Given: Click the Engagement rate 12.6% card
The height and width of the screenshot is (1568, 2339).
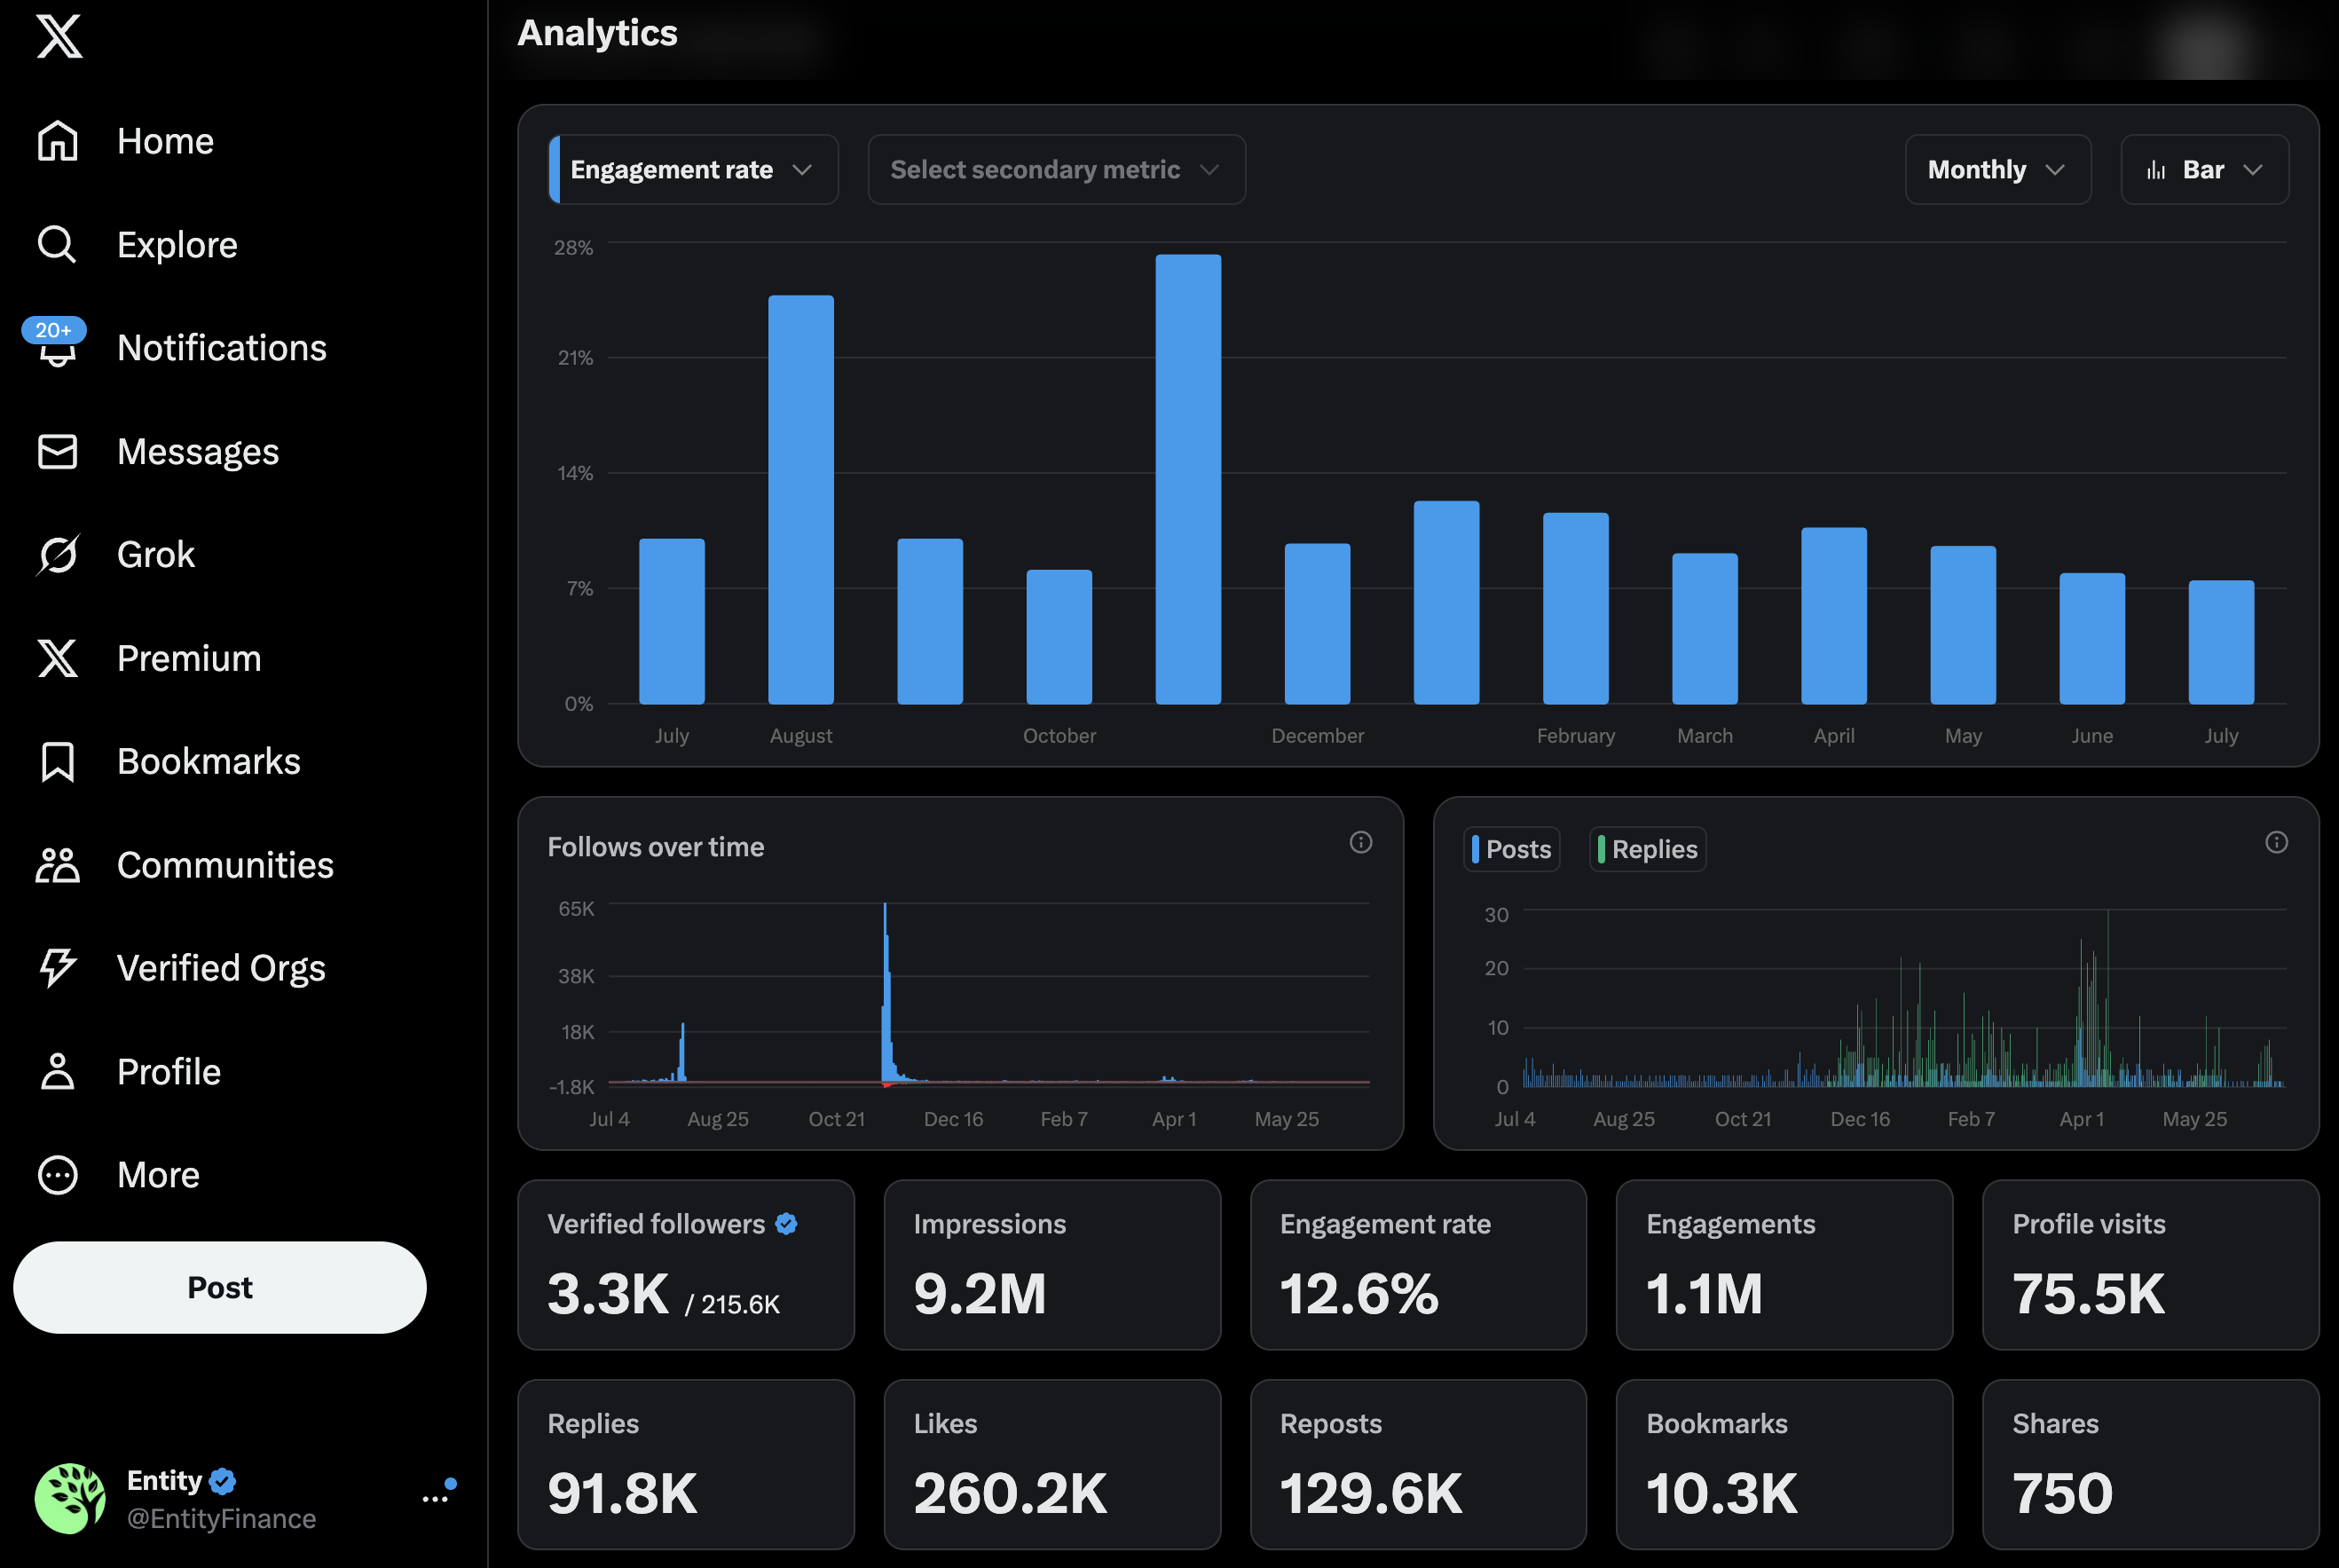Looking at the screenshot, I should coord(1418,1265).
